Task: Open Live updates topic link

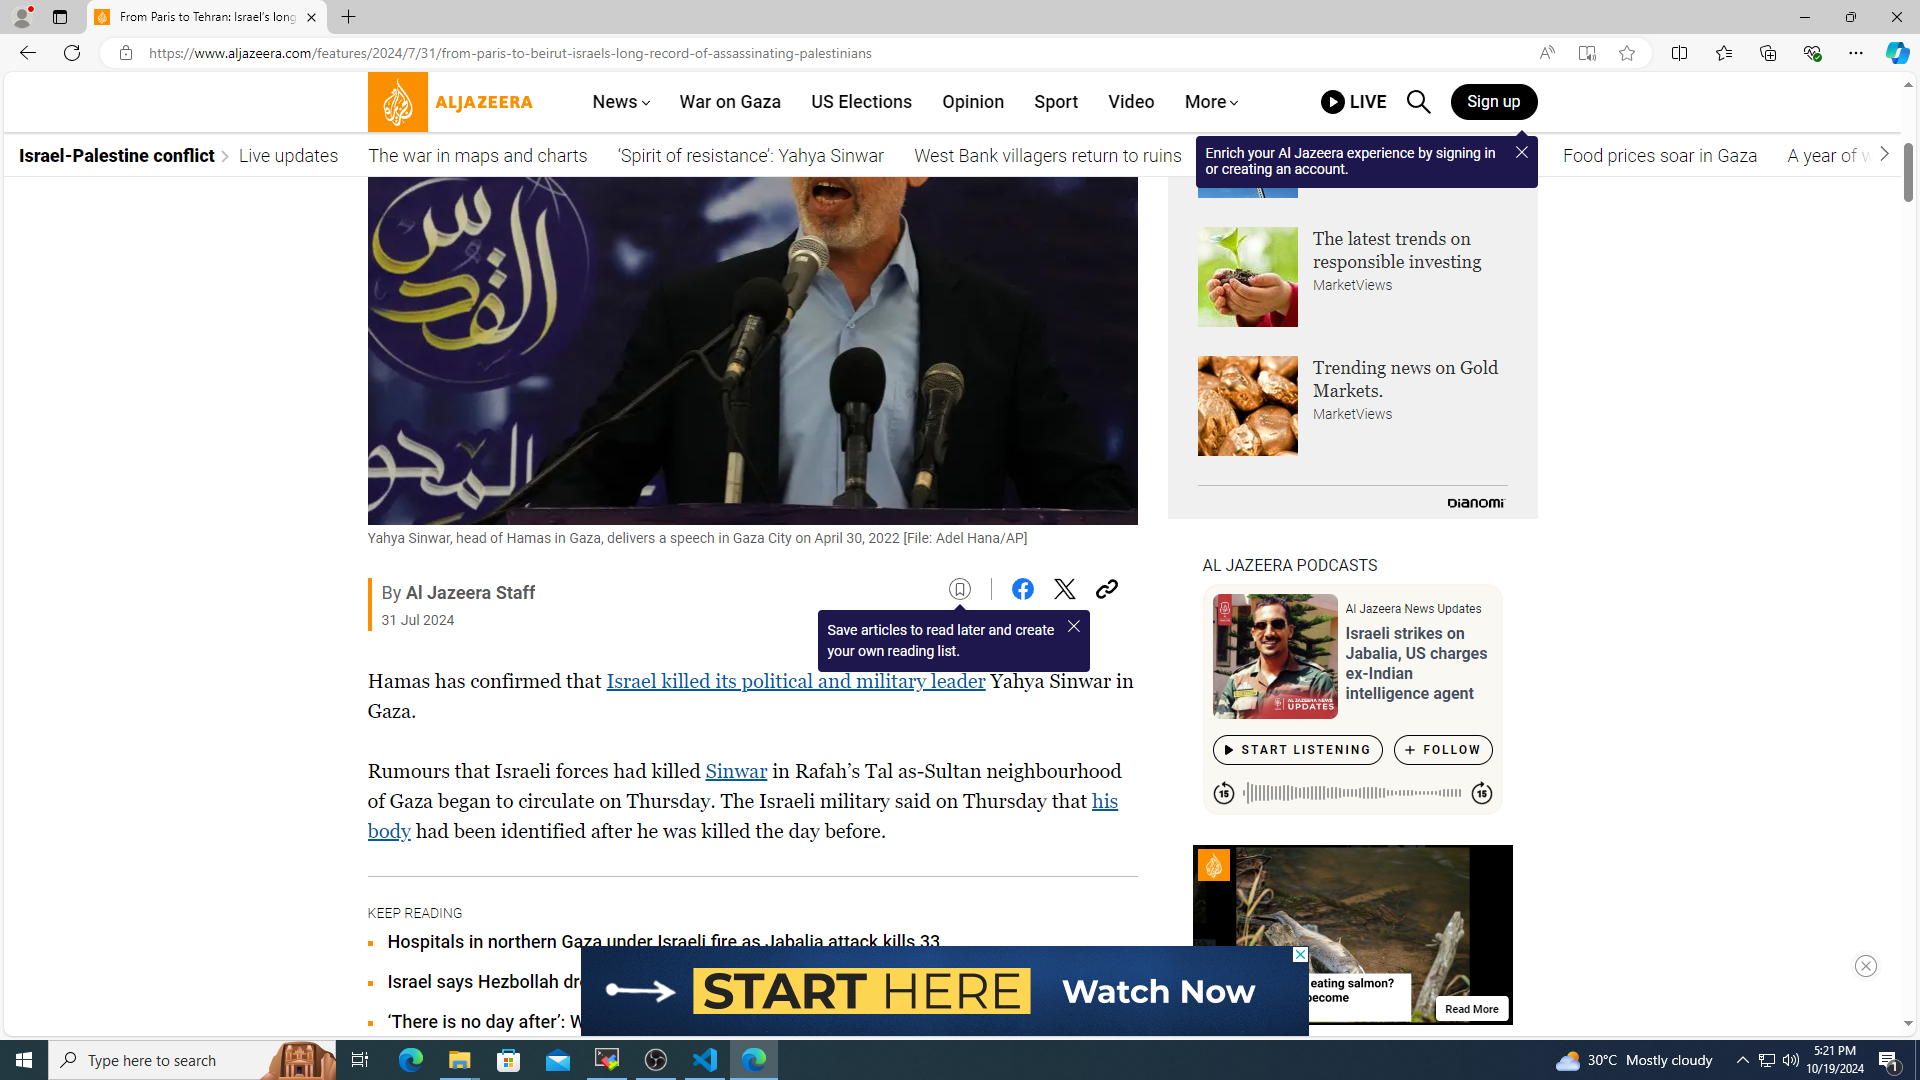Action: (288, 156)
